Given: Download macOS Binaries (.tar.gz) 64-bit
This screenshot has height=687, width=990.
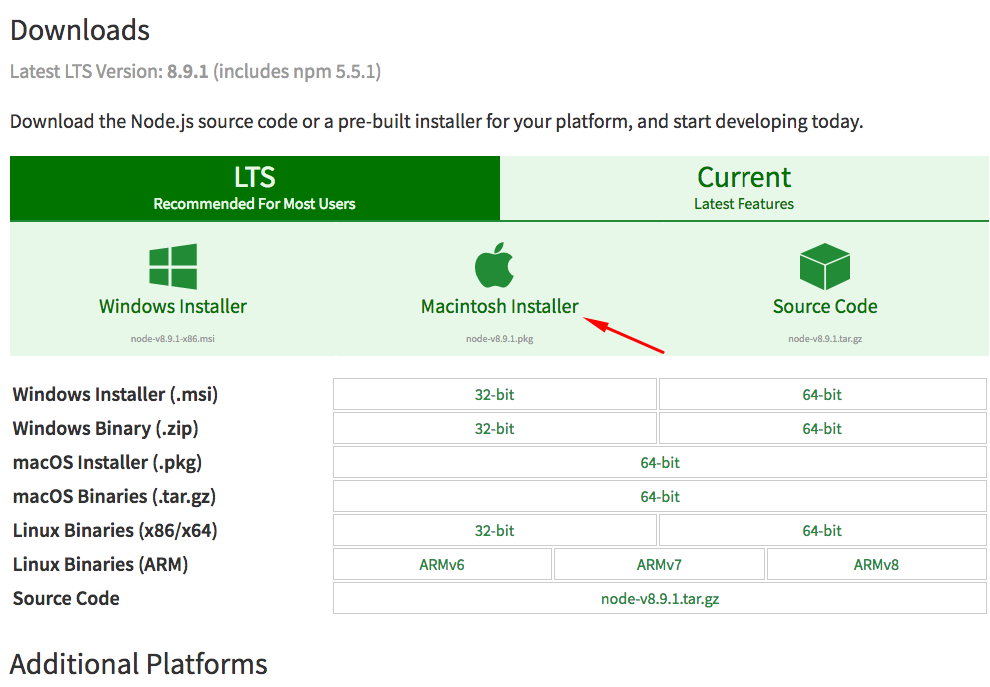Looking at the screenshot, I should (x=660, y=497).
